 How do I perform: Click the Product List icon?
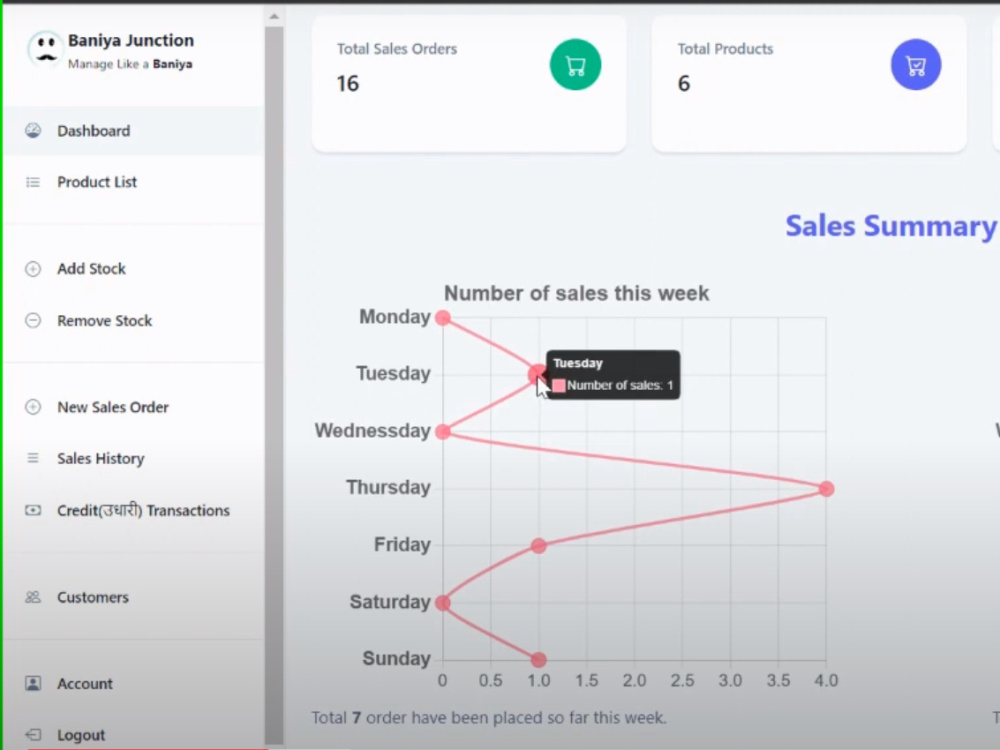point(33,182)
